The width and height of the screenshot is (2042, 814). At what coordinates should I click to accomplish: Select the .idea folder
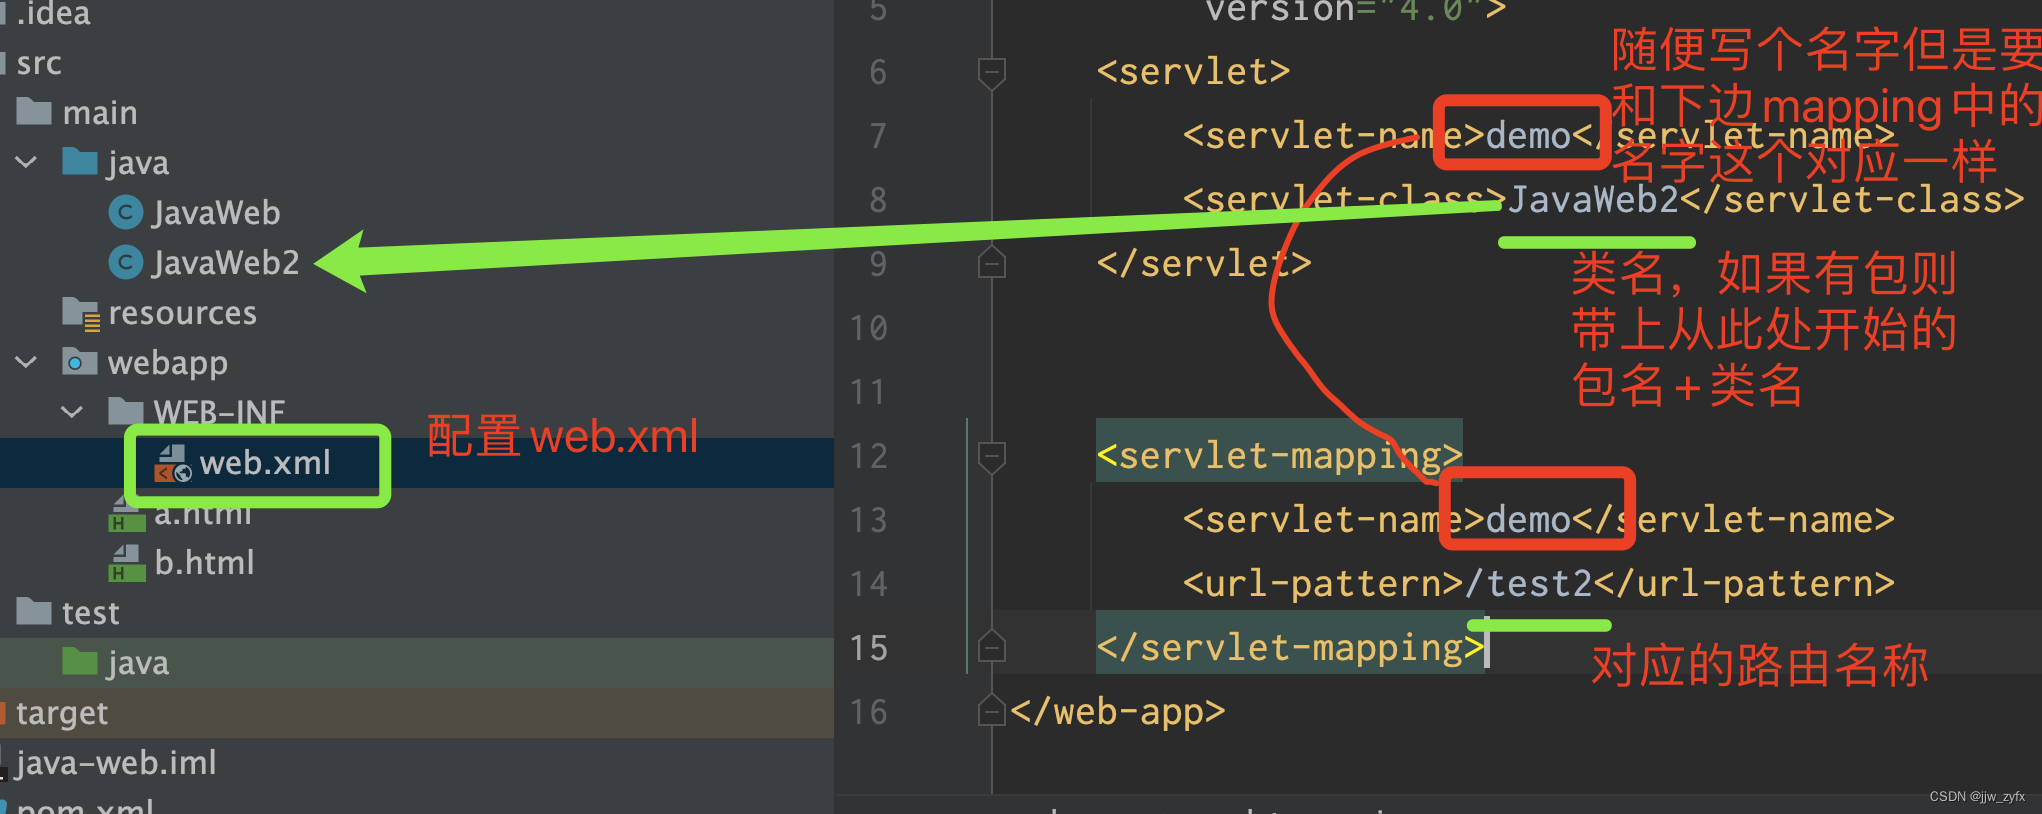coord(54,14)
